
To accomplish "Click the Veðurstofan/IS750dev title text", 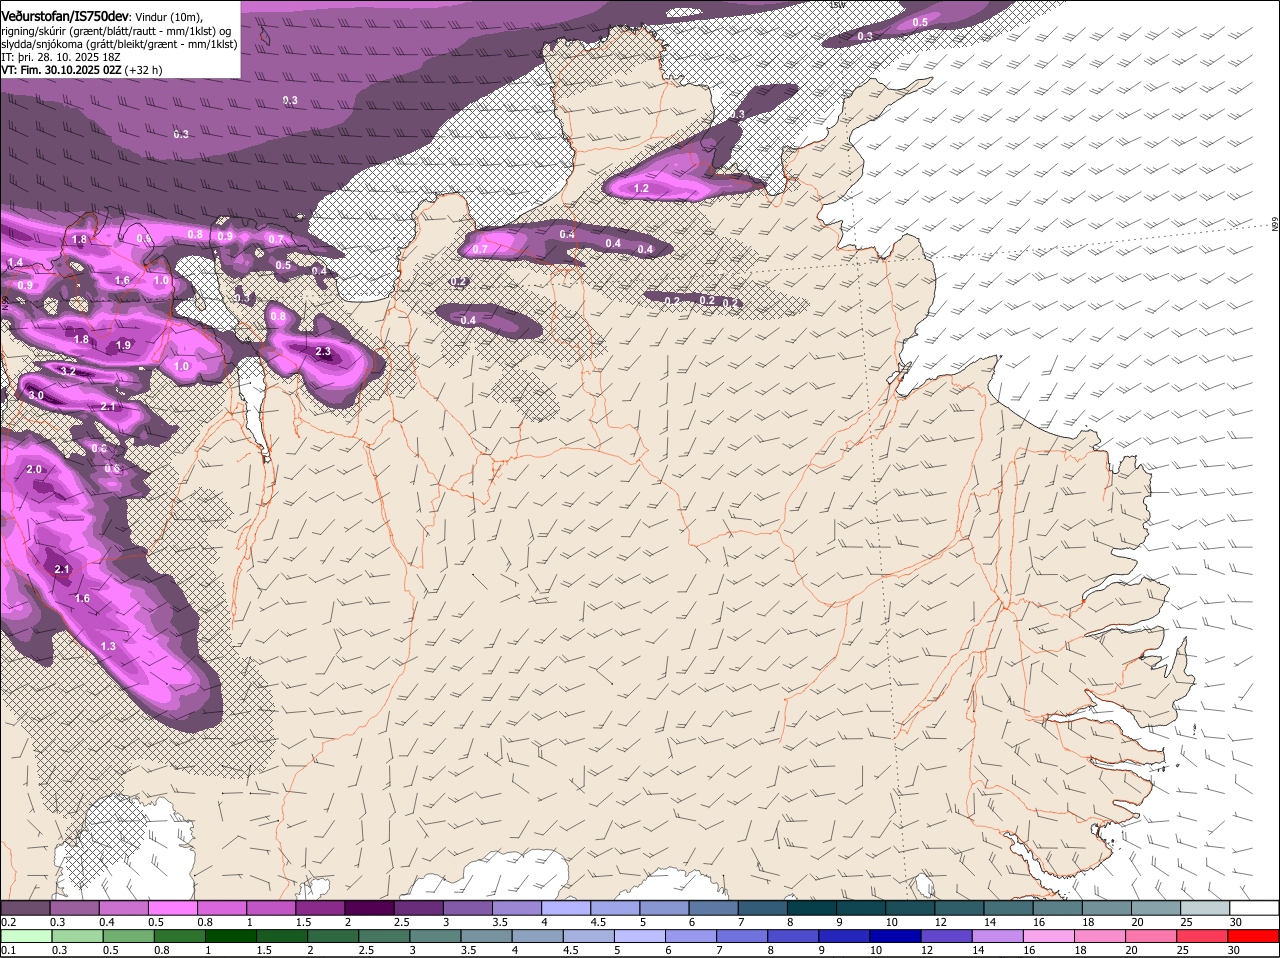I will tap(65, 15).
